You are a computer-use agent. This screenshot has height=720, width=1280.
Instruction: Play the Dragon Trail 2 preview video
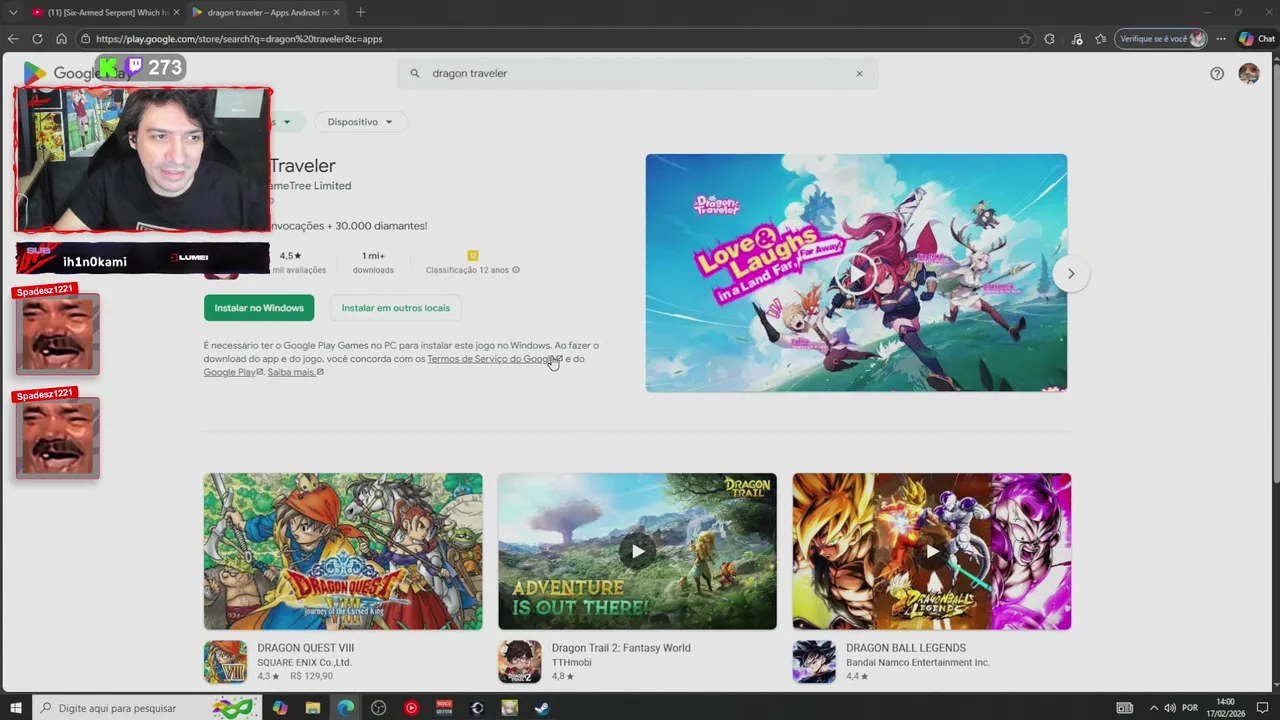[x=637, y=551]
